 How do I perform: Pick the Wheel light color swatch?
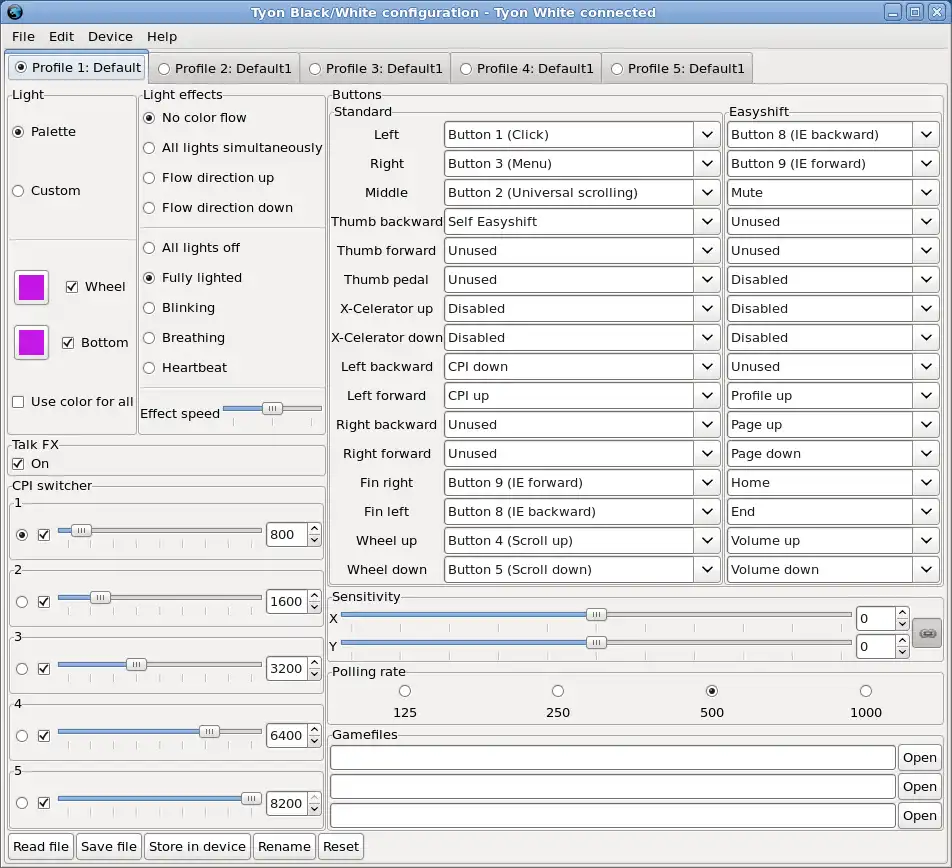point(31,287)
